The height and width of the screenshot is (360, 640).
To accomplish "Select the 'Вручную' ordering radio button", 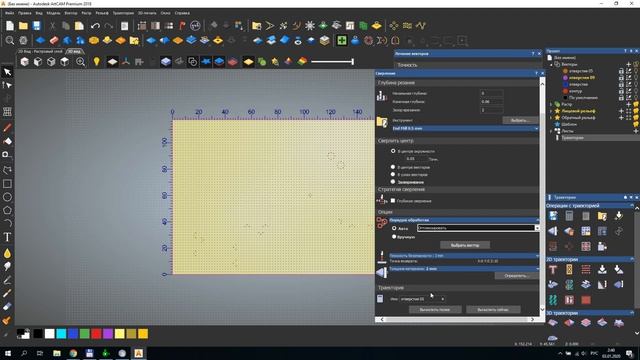I will [x=394, y=236].
